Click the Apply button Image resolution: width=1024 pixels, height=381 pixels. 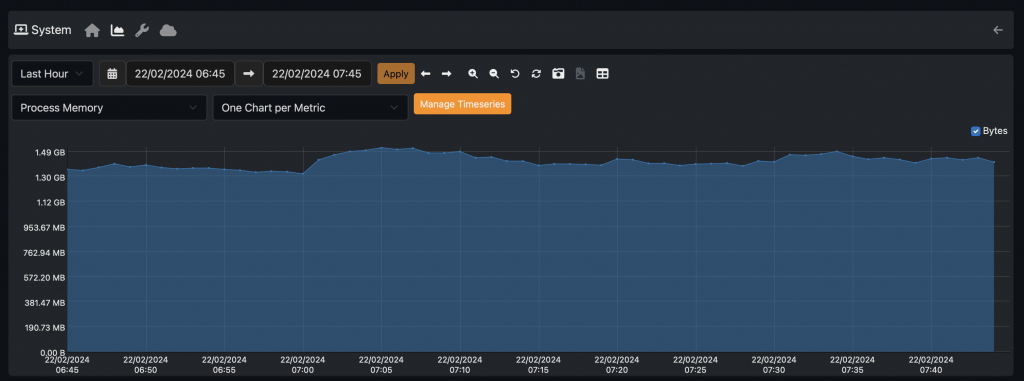(396, 74)
